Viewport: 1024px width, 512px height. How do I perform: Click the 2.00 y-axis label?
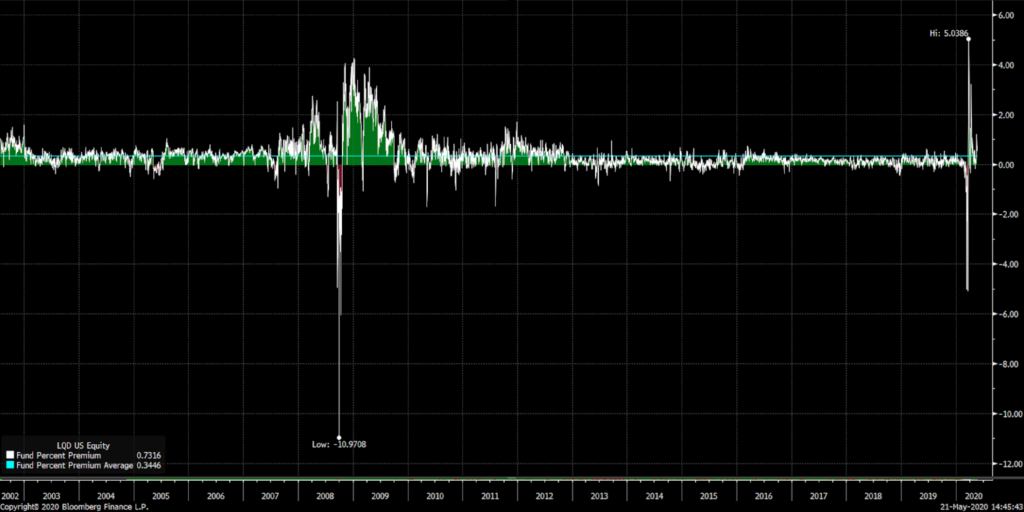[1006, 115]
